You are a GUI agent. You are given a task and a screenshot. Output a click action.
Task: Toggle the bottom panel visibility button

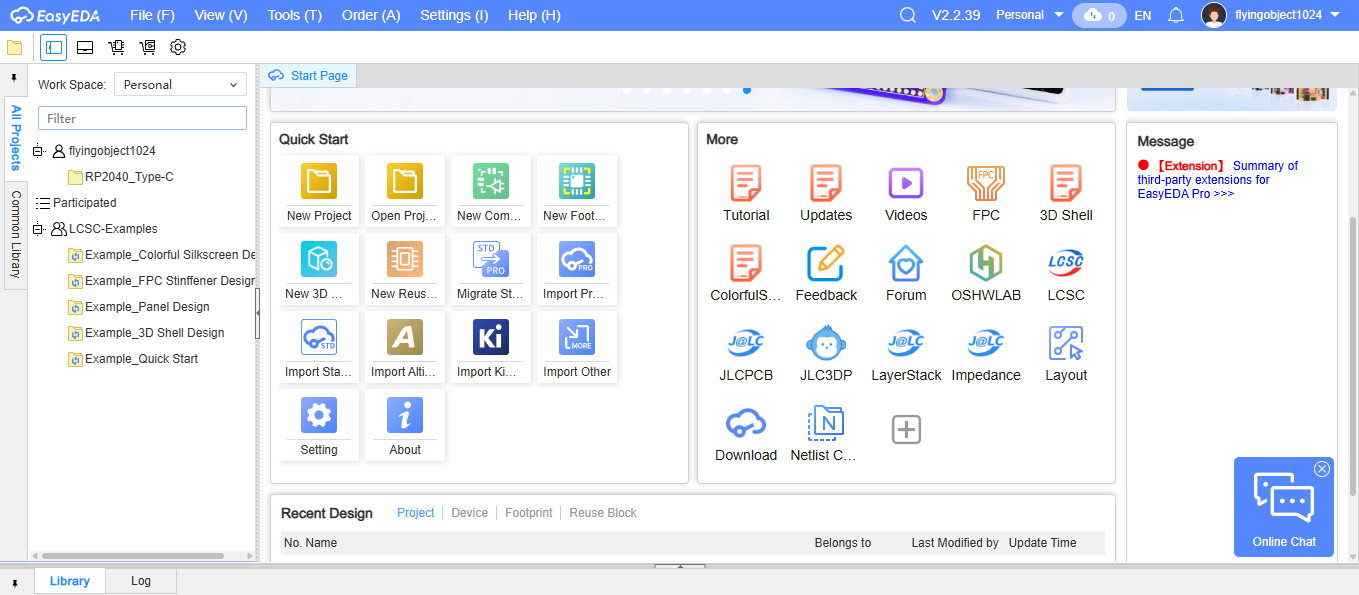click(x=85, y=47)
